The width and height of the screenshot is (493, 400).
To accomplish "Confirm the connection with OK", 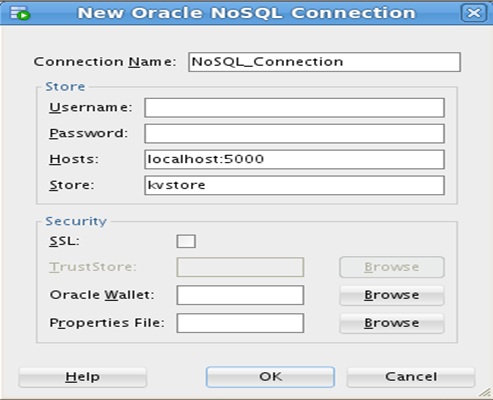I will click(270, 377).
